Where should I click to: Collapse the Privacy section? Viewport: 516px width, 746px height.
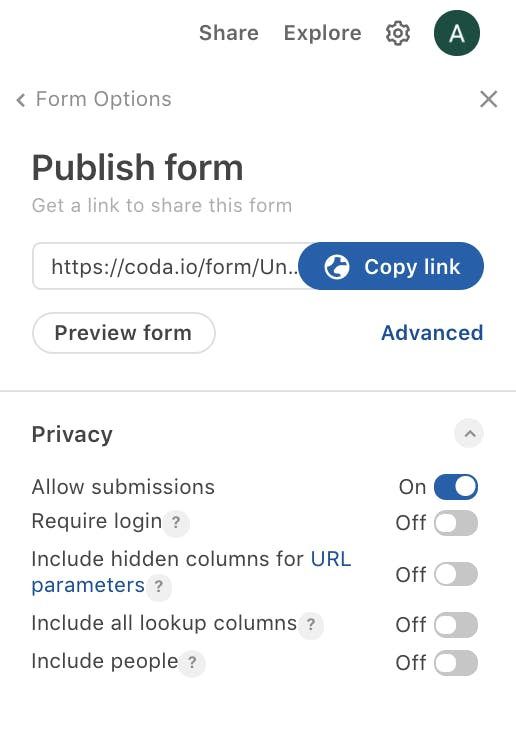[469, 433]
